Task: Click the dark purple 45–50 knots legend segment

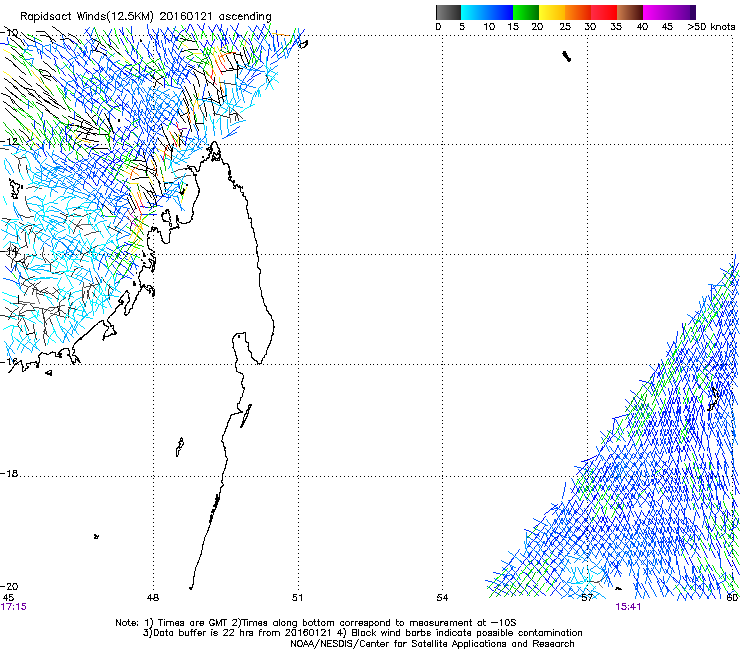Action: click(682, 12)
